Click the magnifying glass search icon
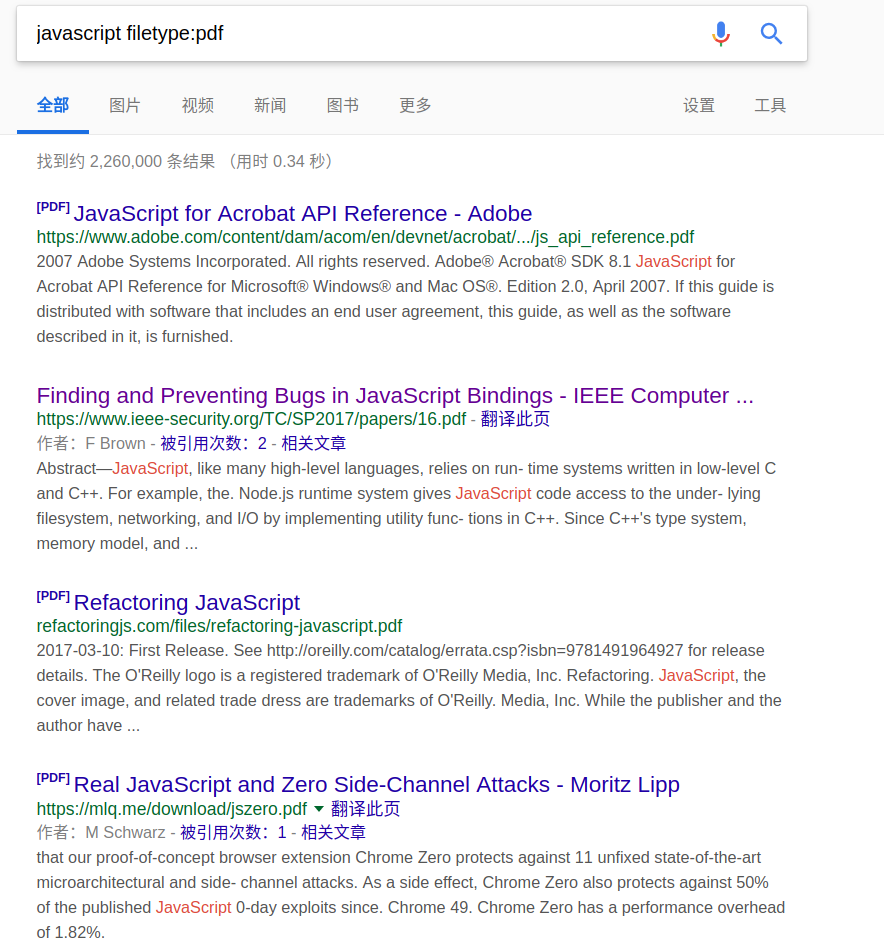 (x=771, y=34)
